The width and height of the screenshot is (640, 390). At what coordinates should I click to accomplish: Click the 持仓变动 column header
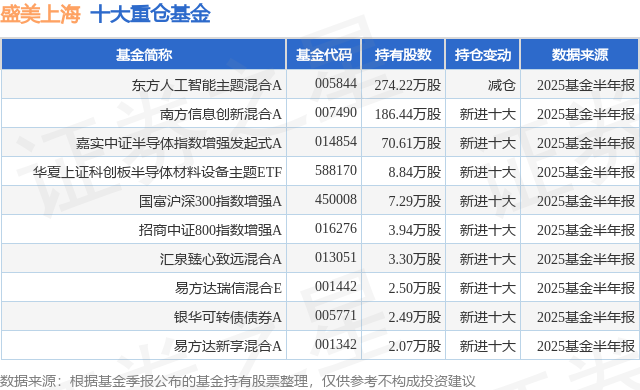coord(483,55)
